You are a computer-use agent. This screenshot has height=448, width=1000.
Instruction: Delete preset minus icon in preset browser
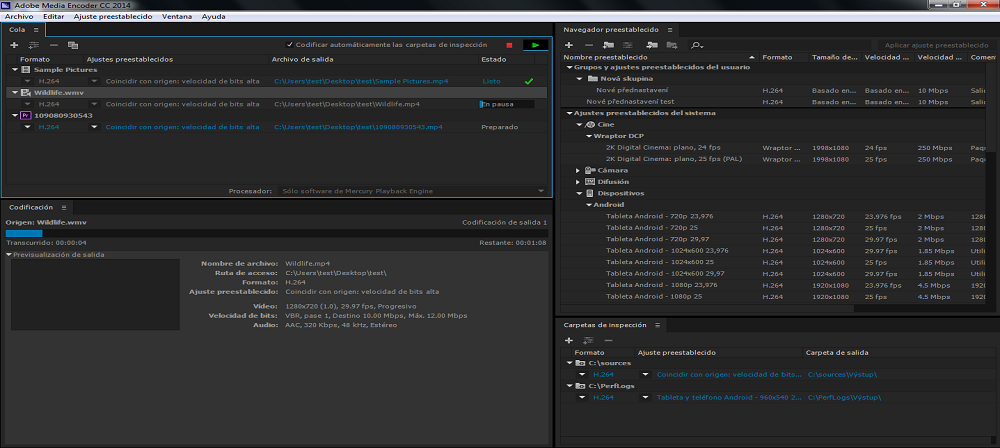589,45
